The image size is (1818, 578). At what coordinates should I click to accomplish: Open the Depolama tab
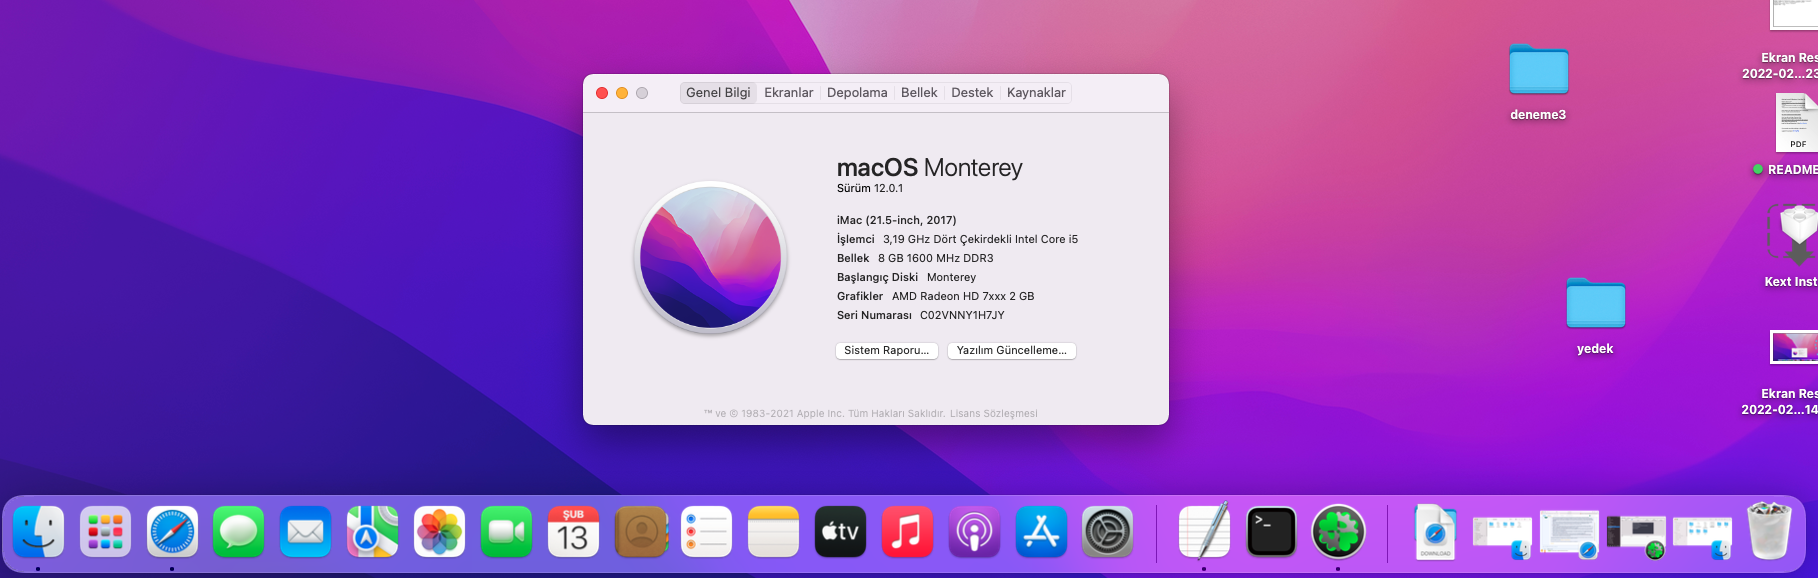click(x=857, y=92)
